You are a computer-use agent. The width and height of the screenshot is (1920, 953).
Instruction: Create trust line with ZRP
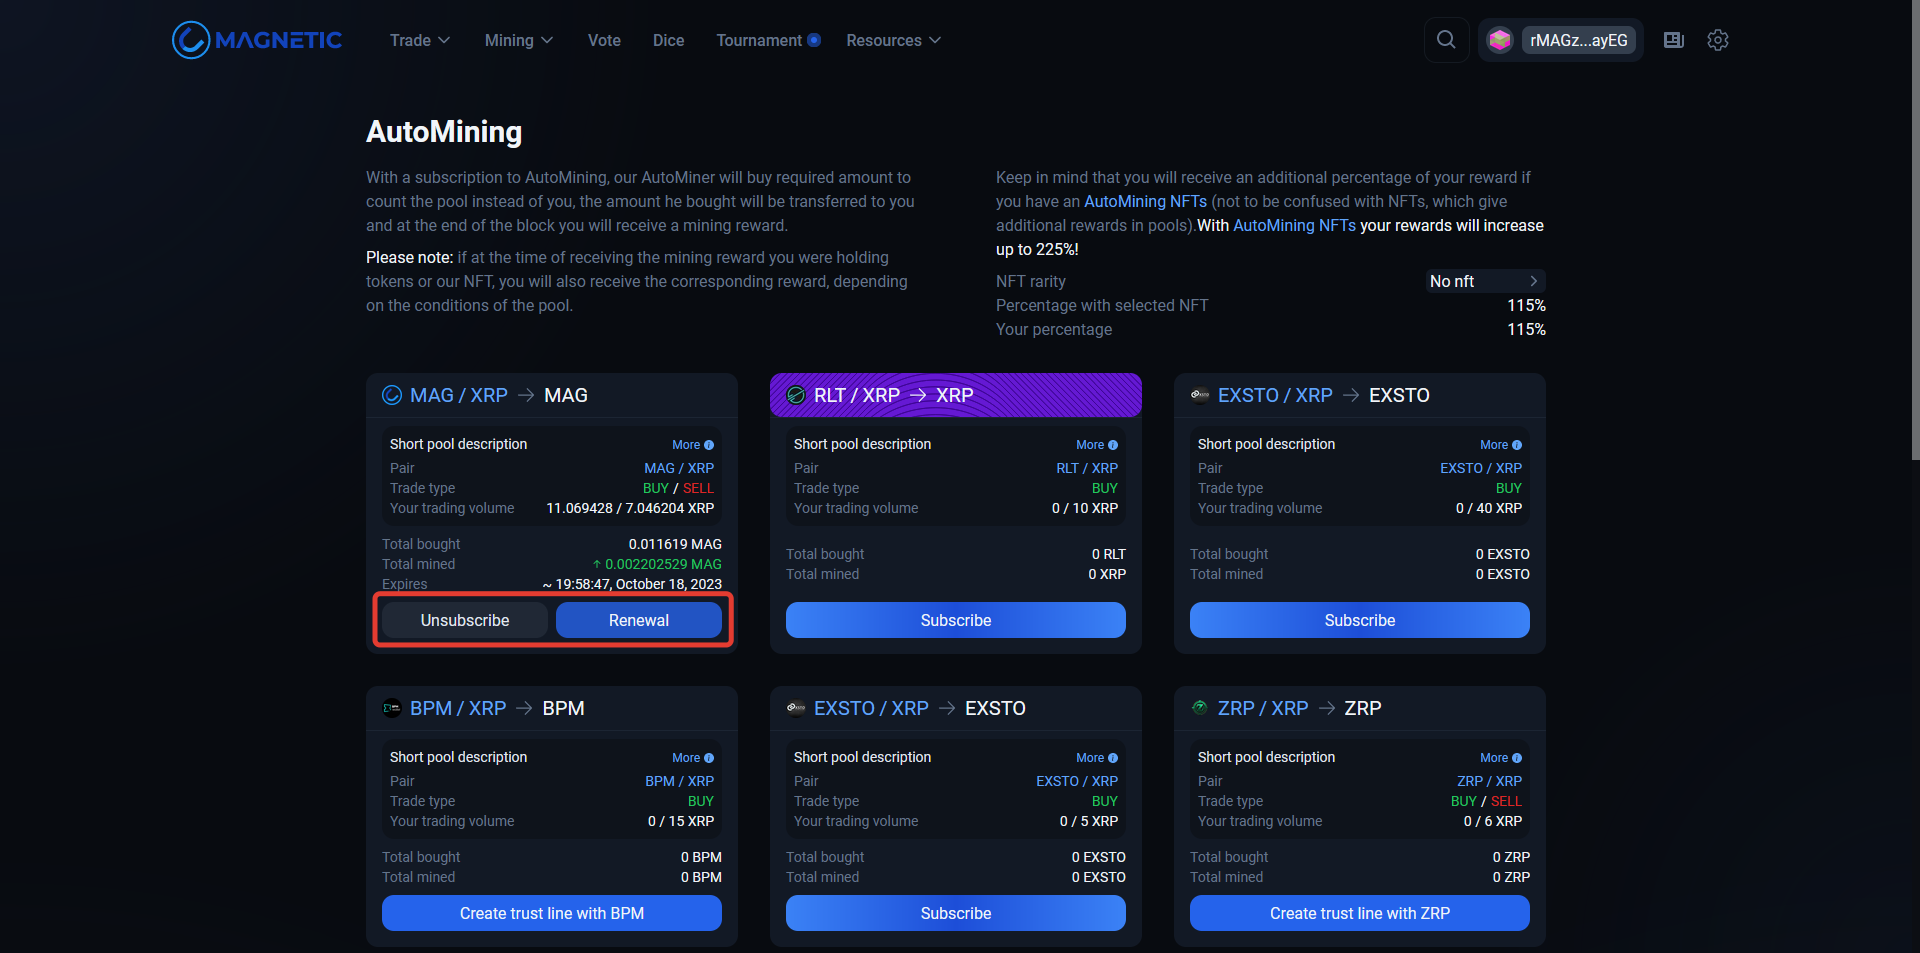(1360, 913)
